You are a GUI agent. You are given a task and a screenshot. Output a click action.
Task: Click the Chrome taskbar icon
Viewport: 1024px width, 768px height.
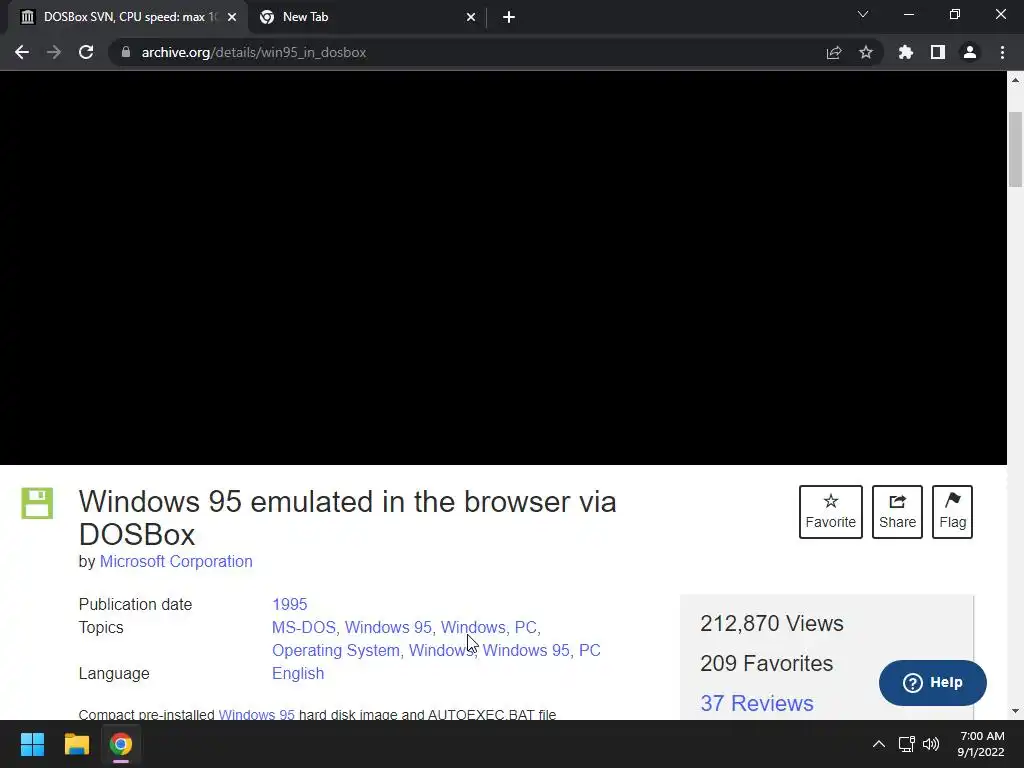(121, 744)
